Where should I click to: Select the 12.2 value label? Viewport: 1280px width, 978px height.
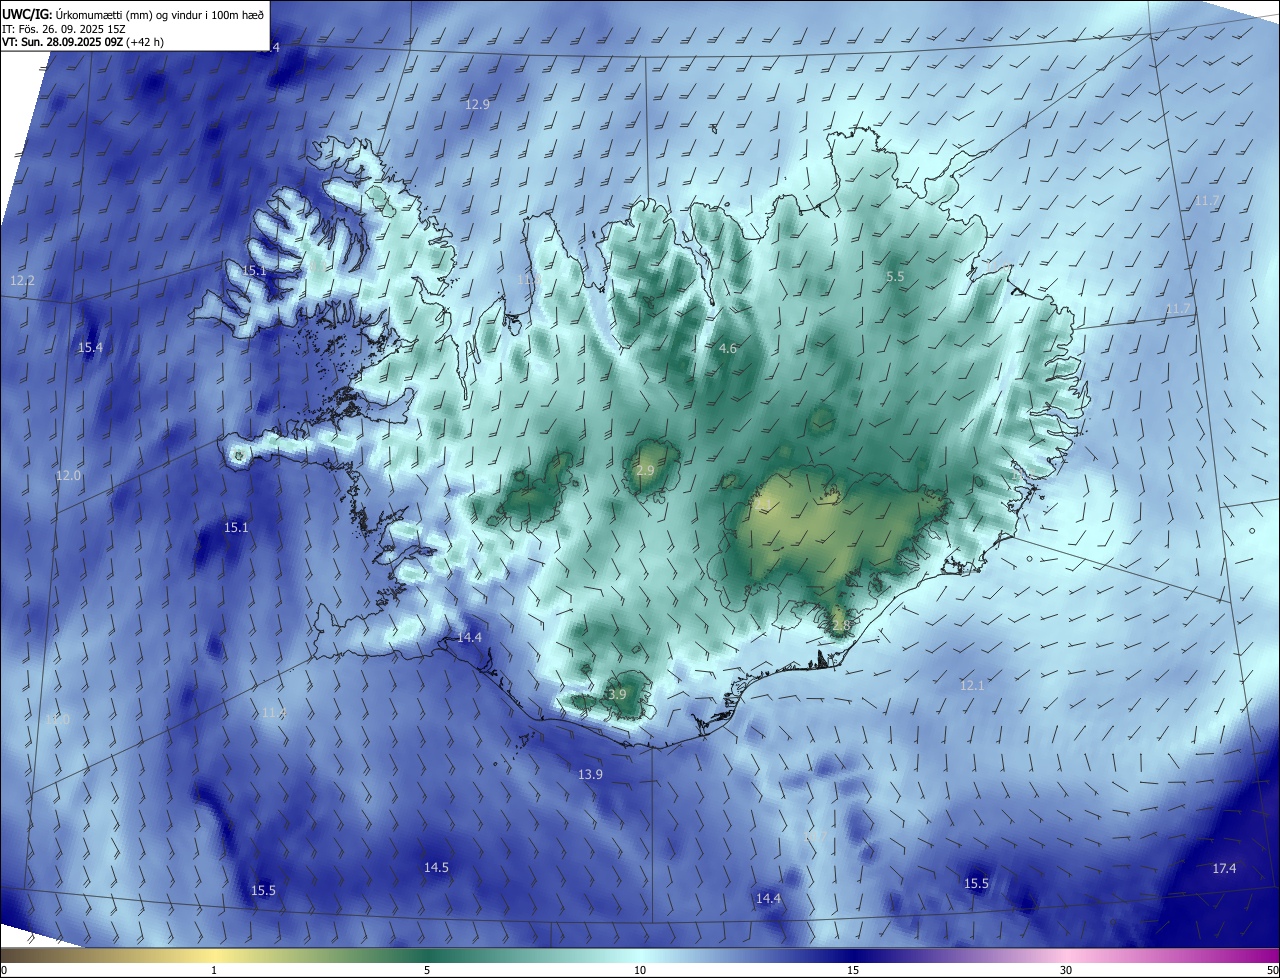(22, 281)
